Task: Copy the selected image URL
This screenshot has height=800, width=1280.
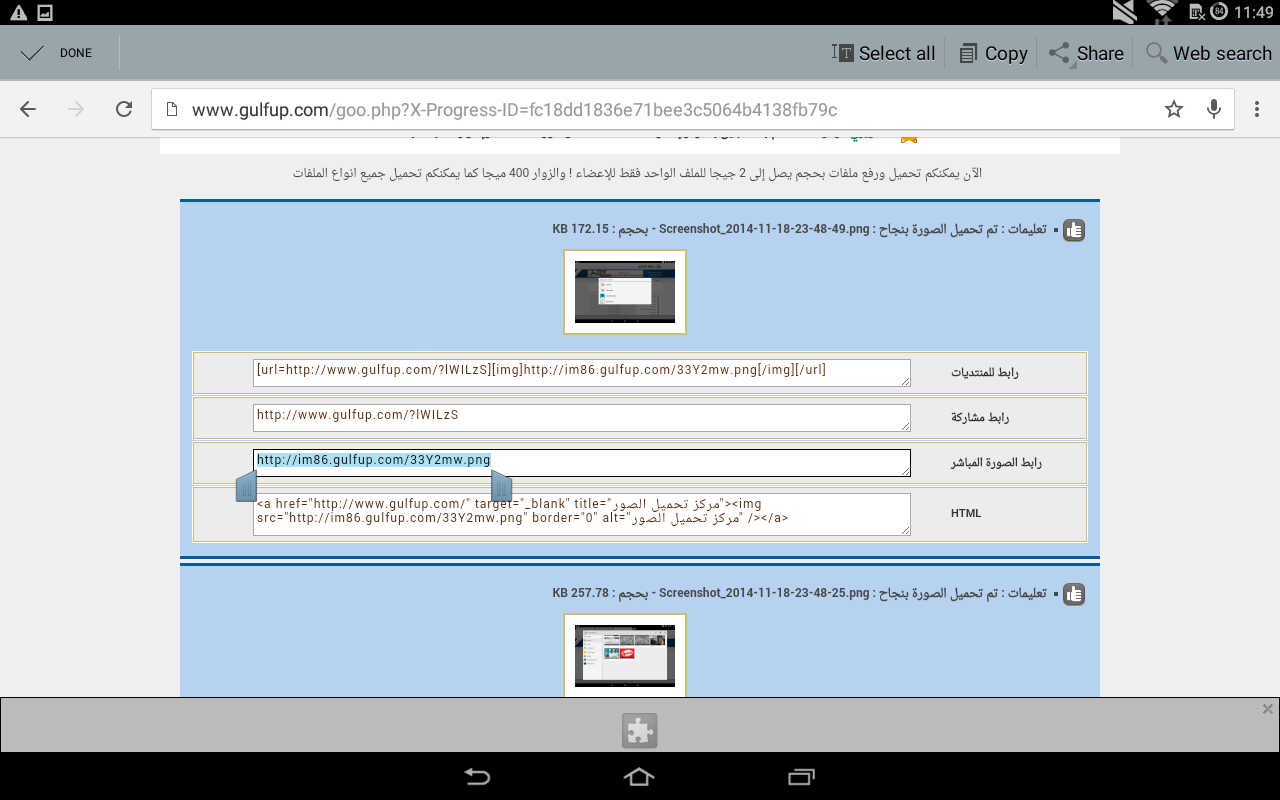Action: [993, 53]
